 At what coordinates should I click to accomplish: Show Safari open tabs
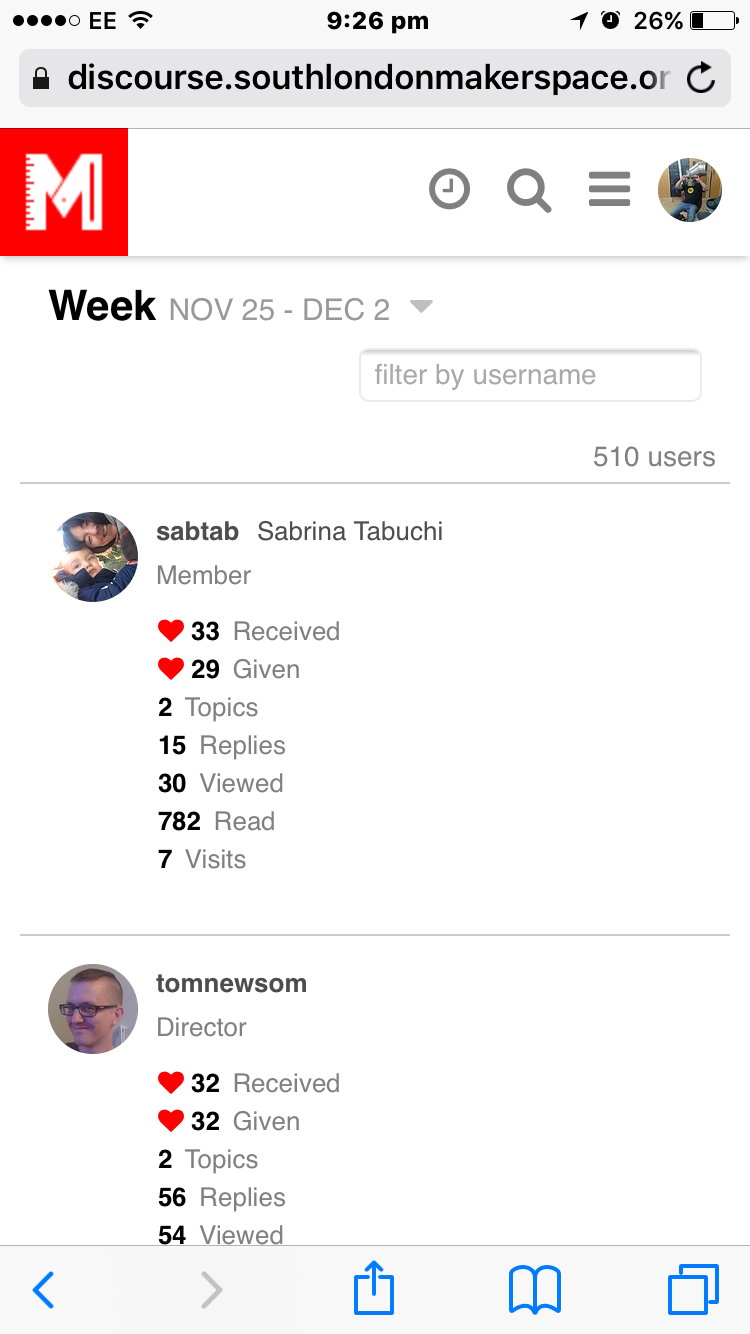(x=692, y=1290)
